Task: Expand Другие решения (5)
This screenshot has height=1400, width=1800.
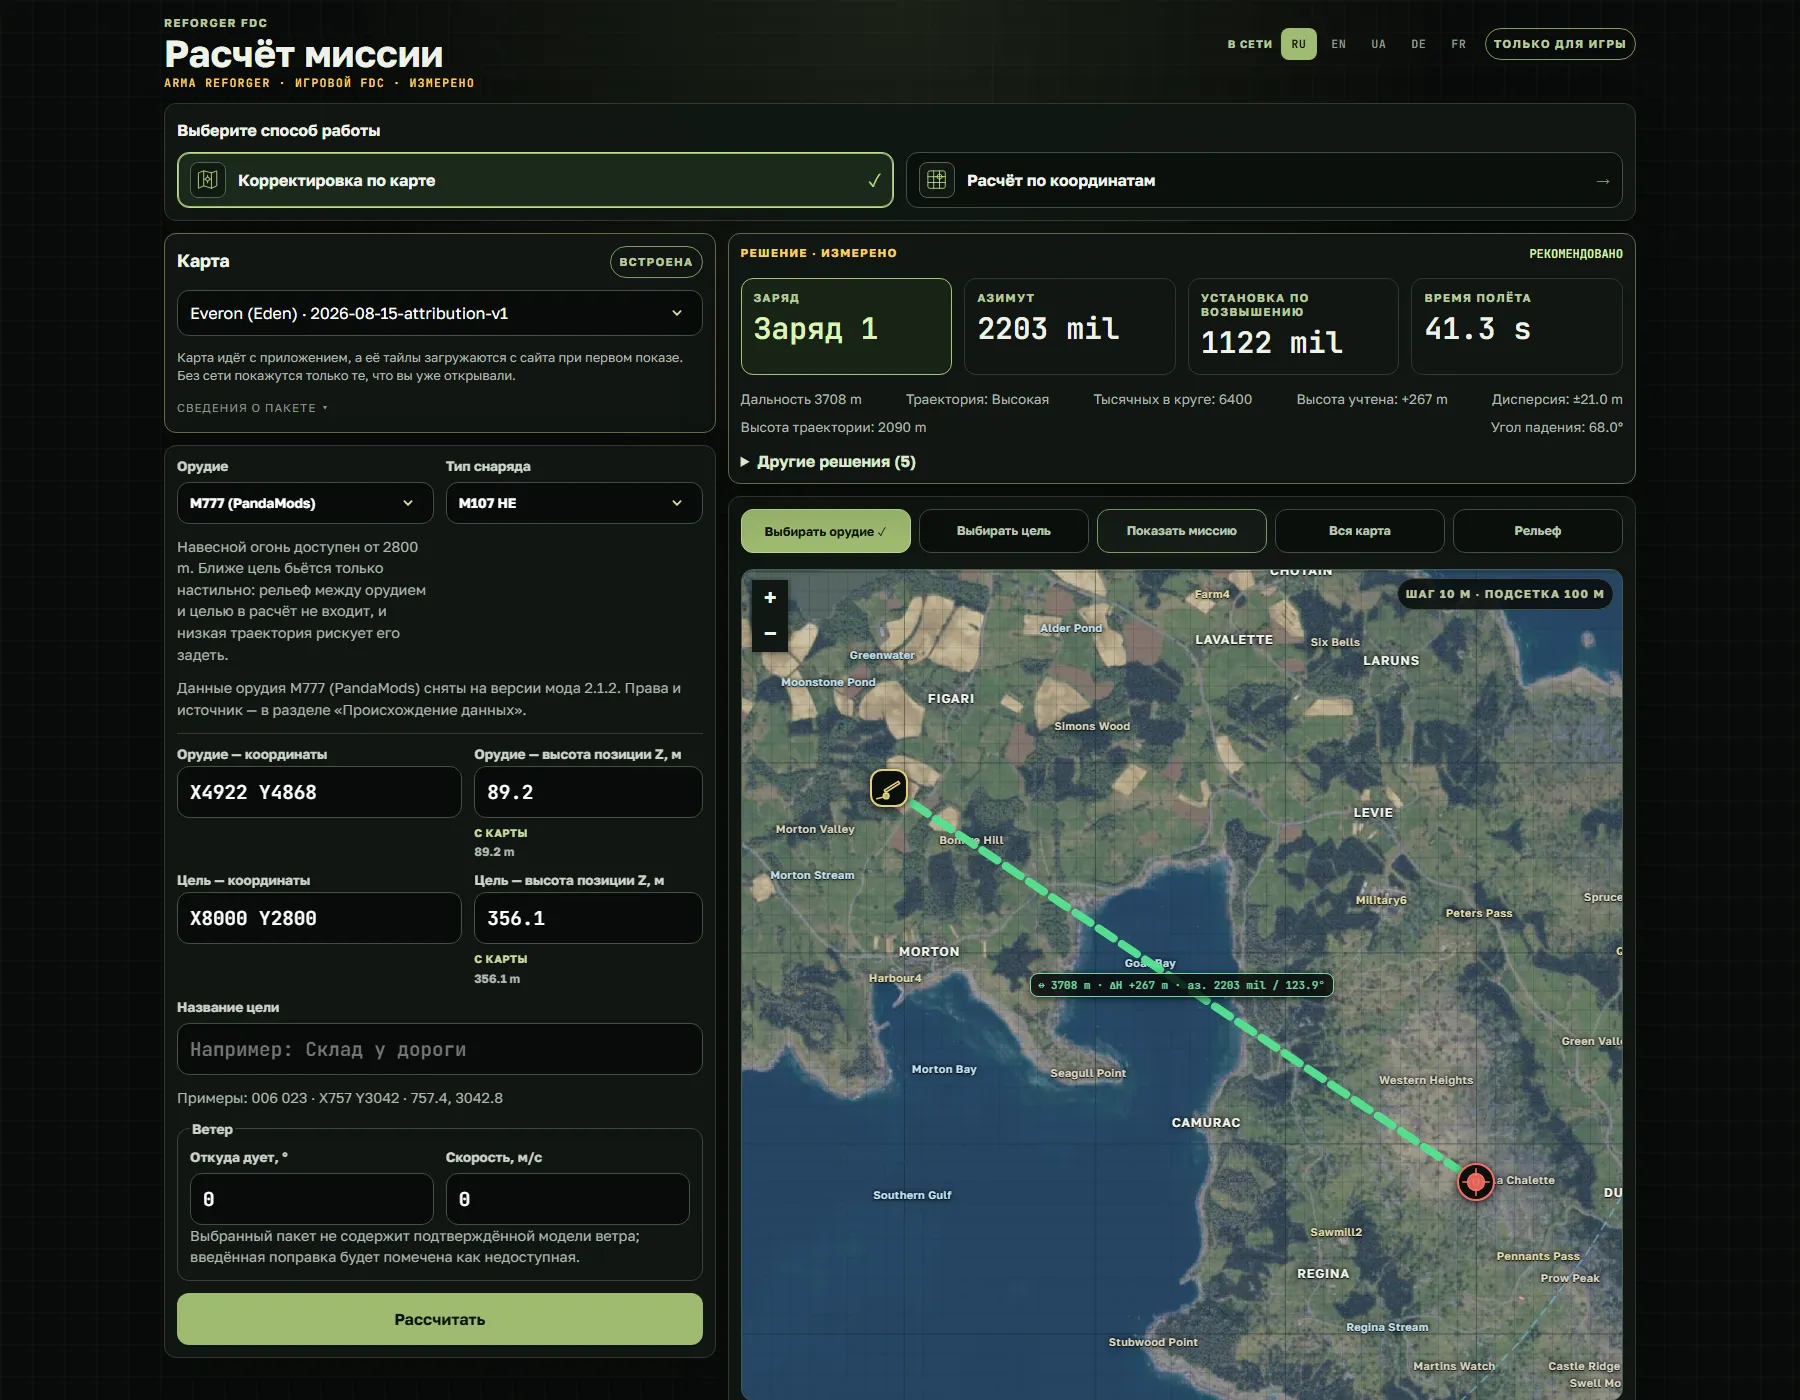Action: pos(828,462)
